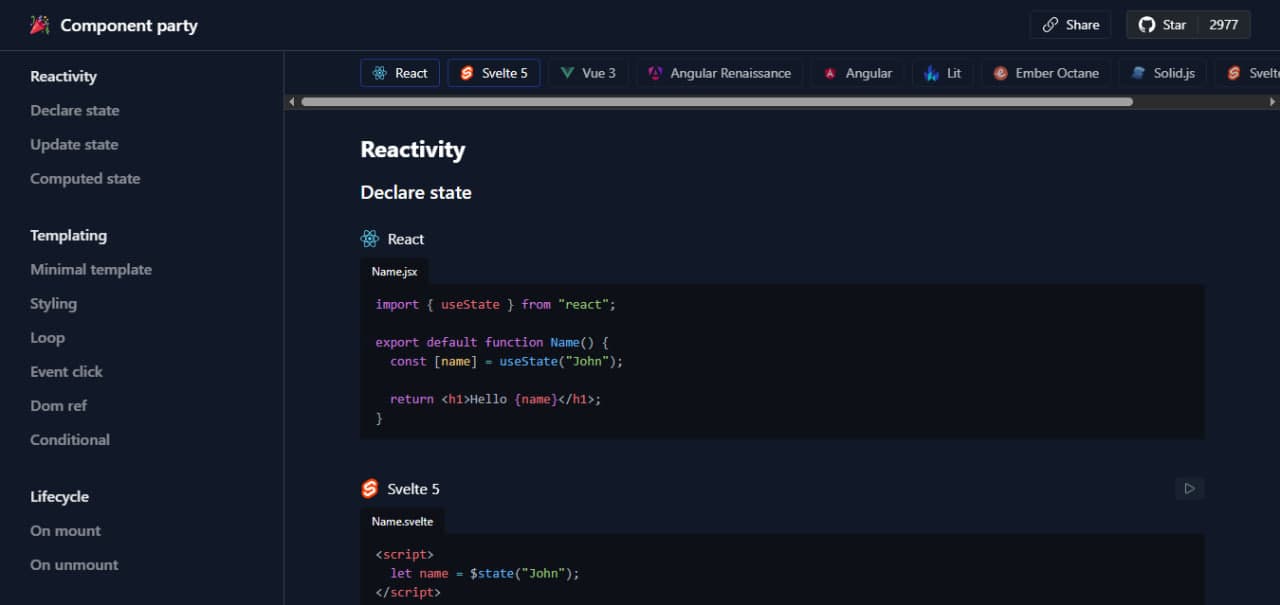Screen dimensions: 1280x605
Task: Select Update state in the sidebar
Action: (x=74, y=144)
